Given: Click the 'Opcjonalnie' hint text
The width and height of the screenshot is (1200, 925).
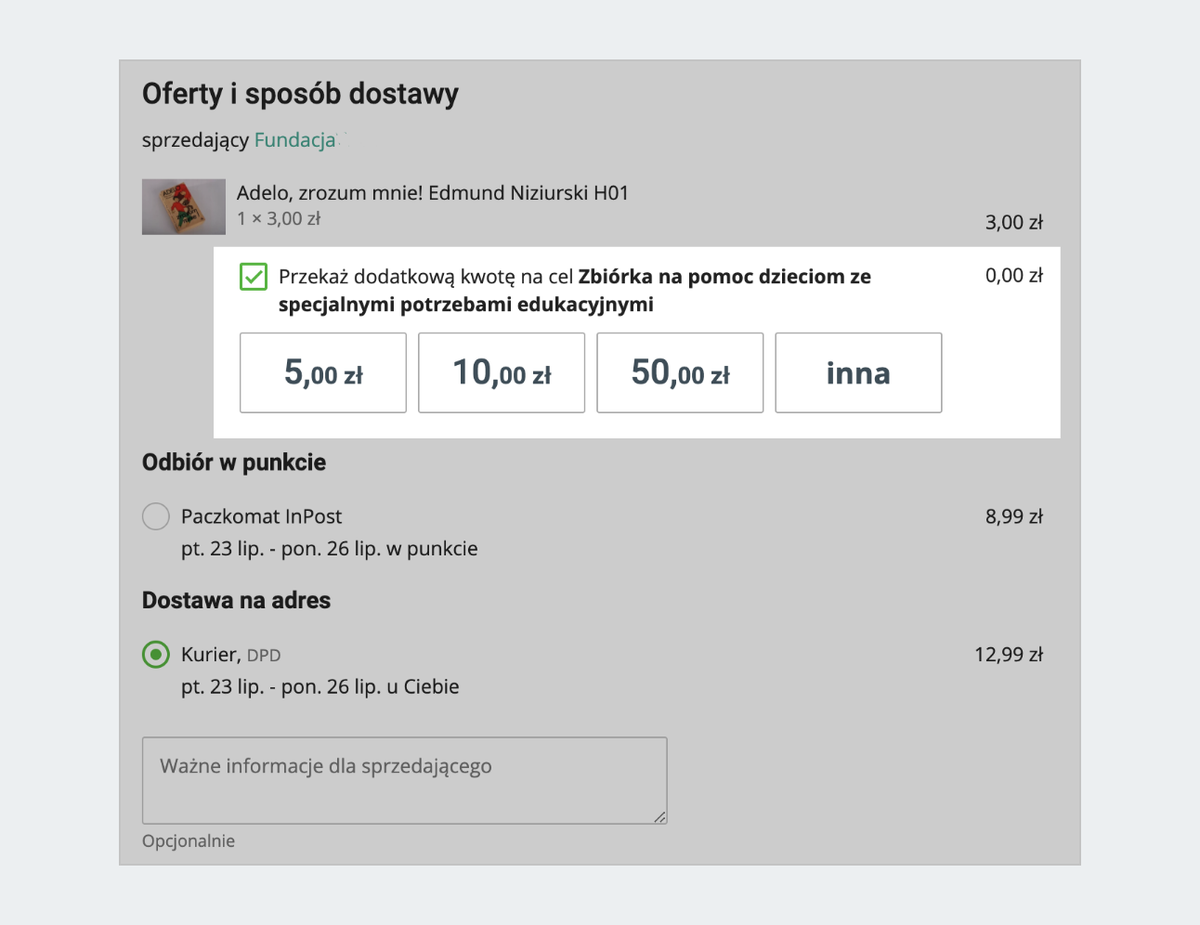Looking at the screenshot, I should tap(188, 841).
